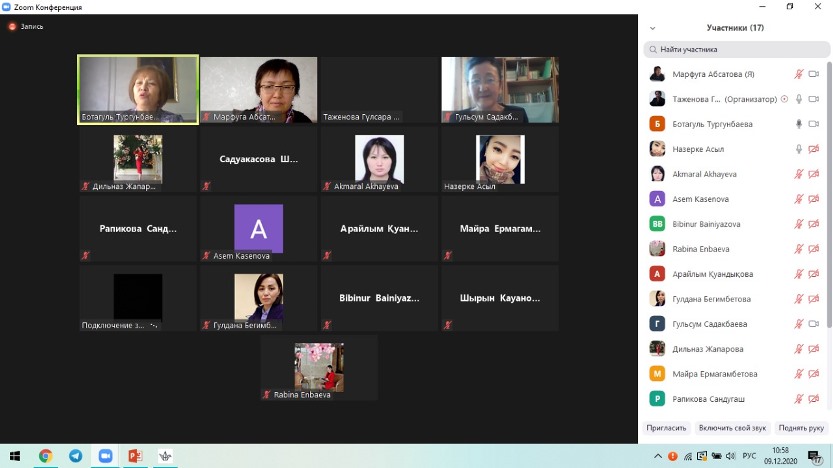Click muted mic icon for Asem Kasenova
The width and height of the screenshot is (833, 468).
[799, 199]
